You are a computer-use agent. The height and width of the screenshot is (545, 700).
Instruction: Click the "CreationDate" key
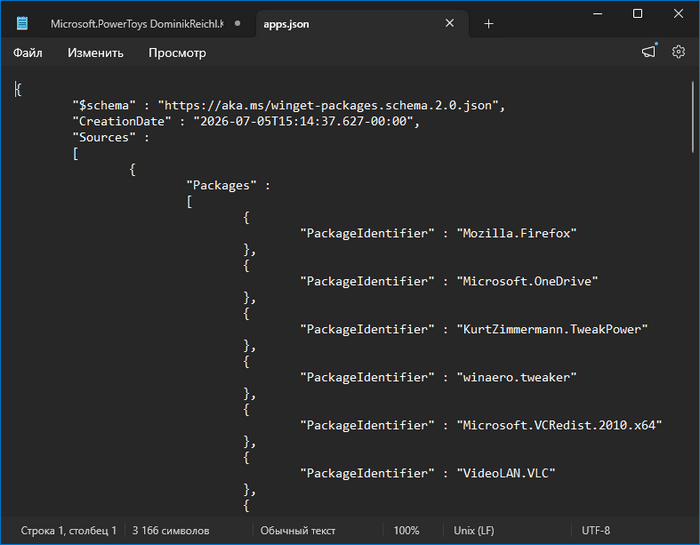click(x=122, y=121)
